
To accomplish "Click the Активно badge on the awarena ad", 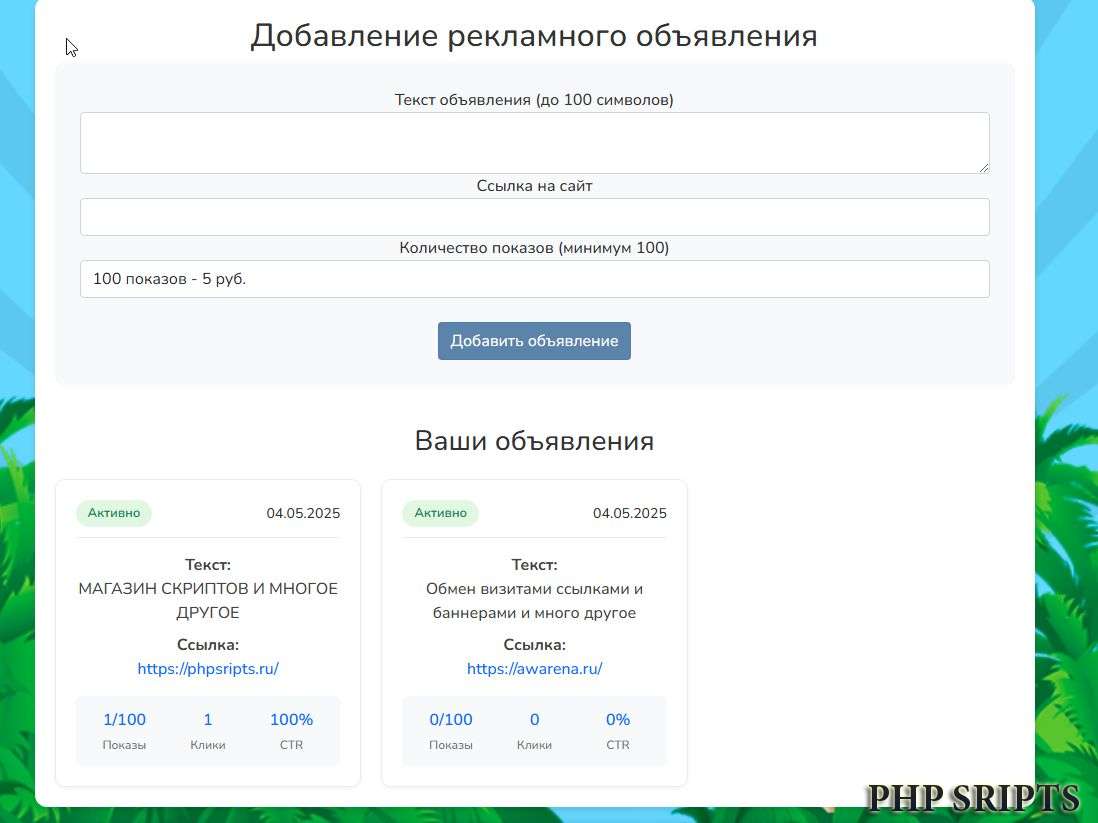I will (x=440, y=512).
